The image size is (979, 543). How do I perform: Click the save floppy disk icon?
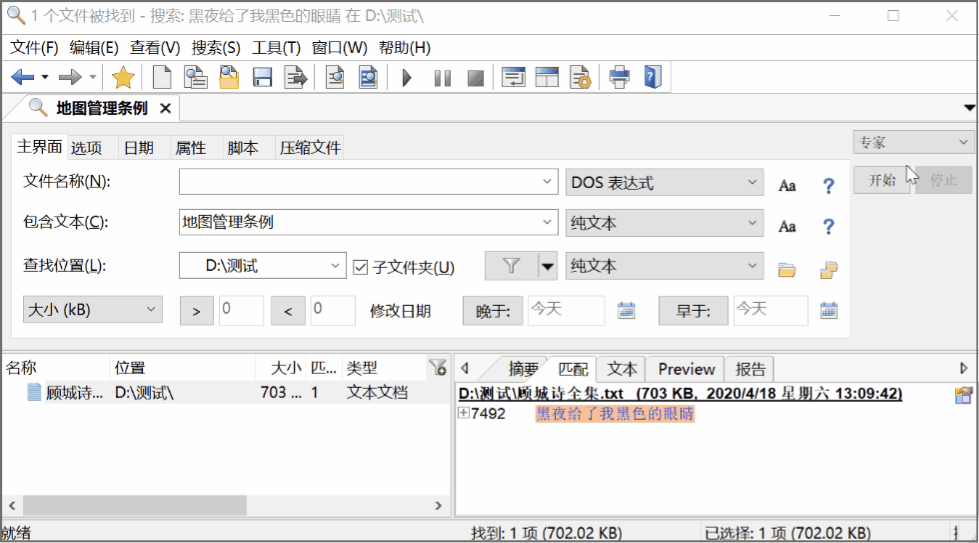262,77
